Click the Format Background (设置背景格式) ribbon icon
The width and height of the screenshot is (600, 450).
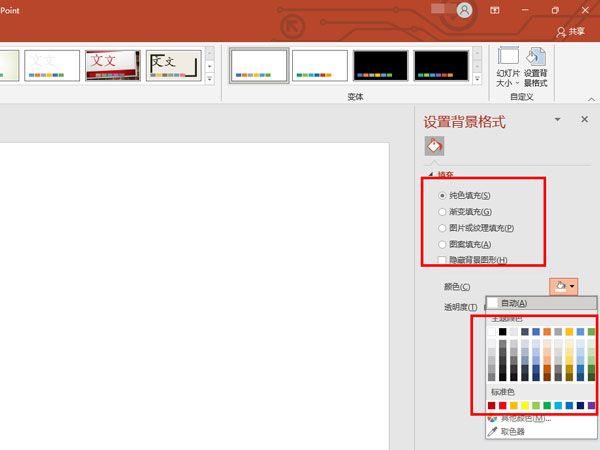pyautogui.click(x=535, y=66)
